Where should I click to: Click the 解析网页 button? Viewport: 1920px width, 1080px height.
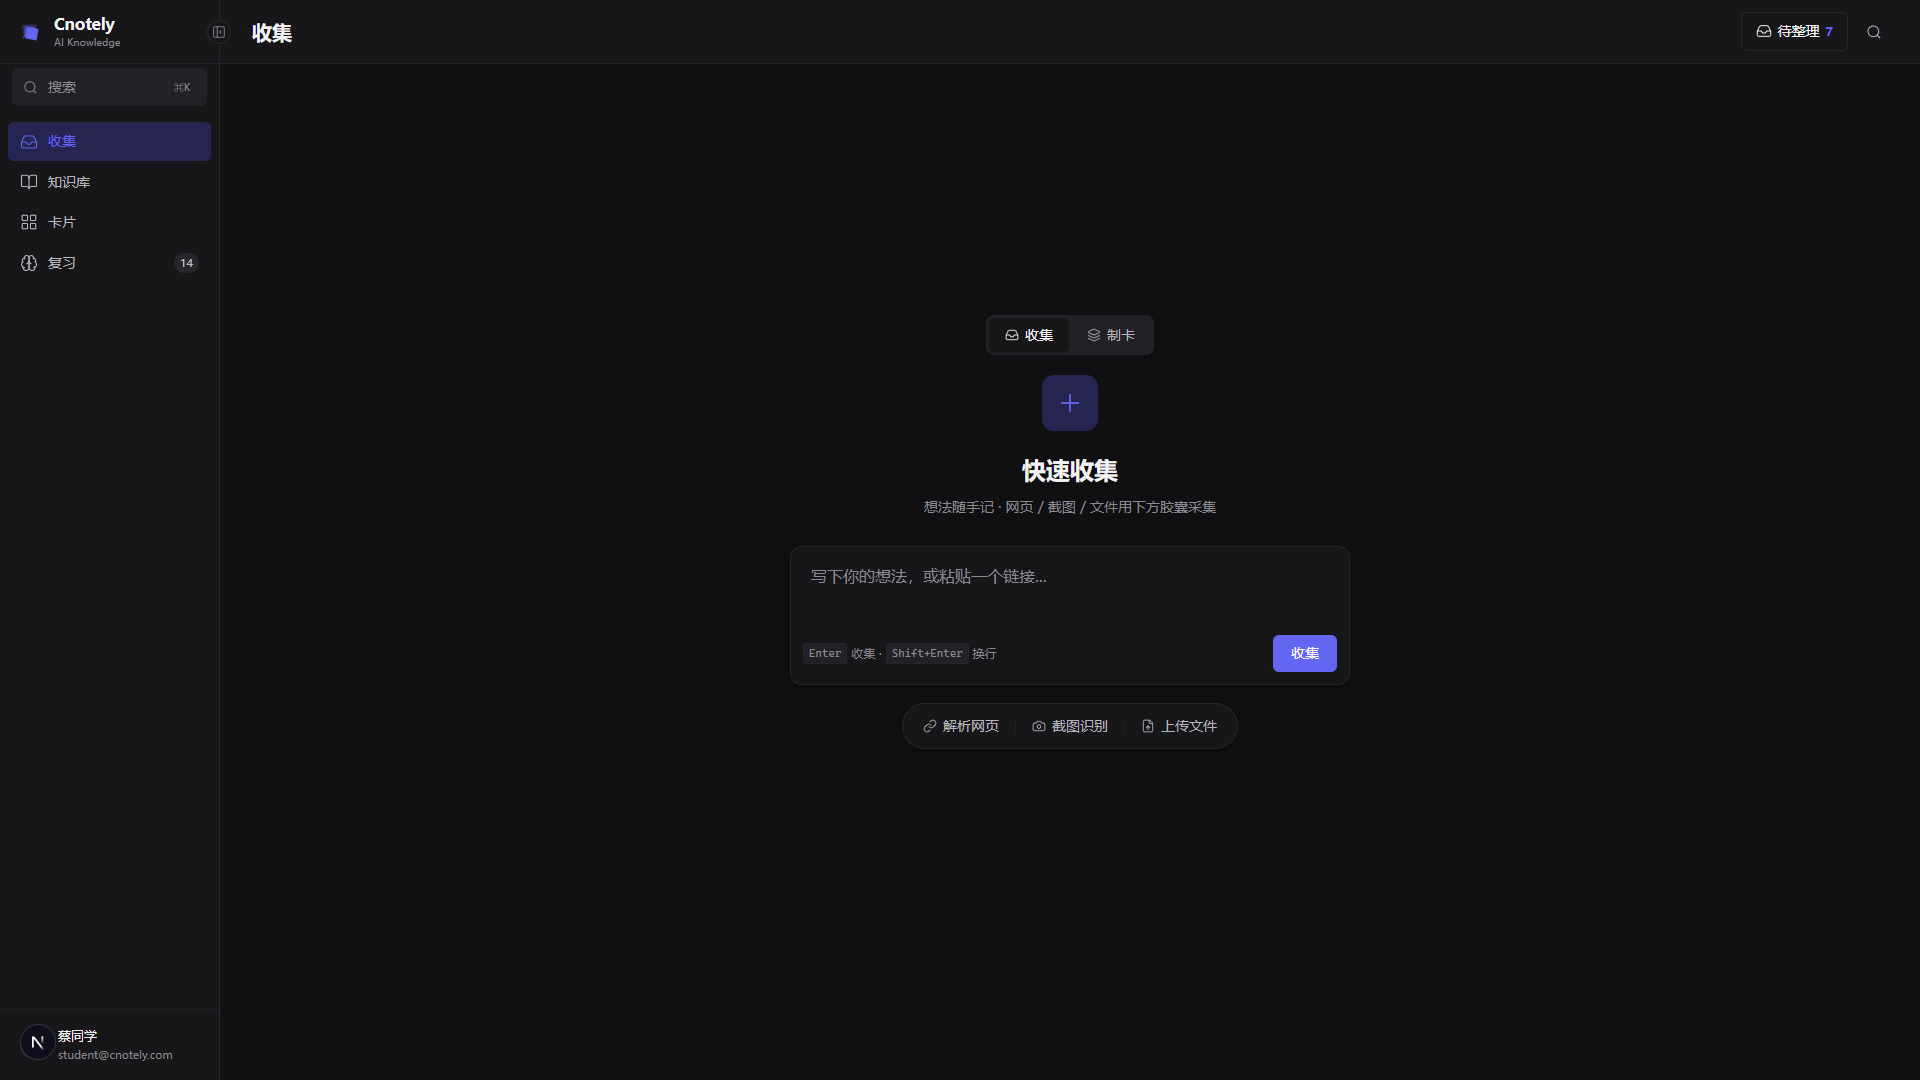[x=961, y=726]
